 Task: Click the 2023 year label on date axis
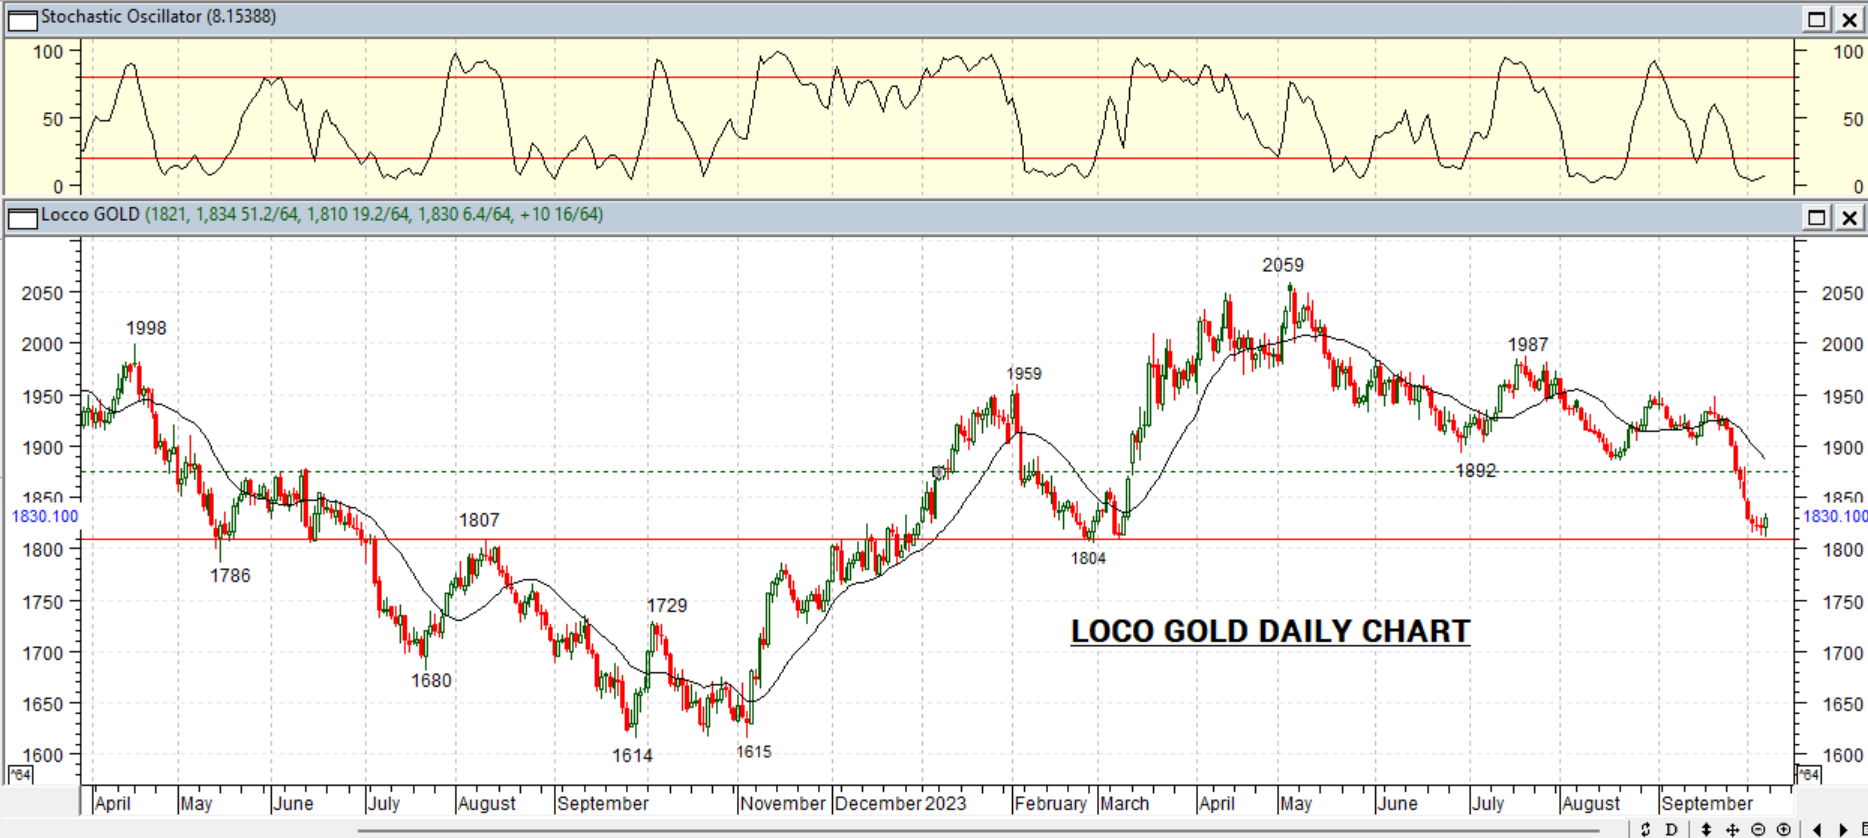(x=945, y=803)
